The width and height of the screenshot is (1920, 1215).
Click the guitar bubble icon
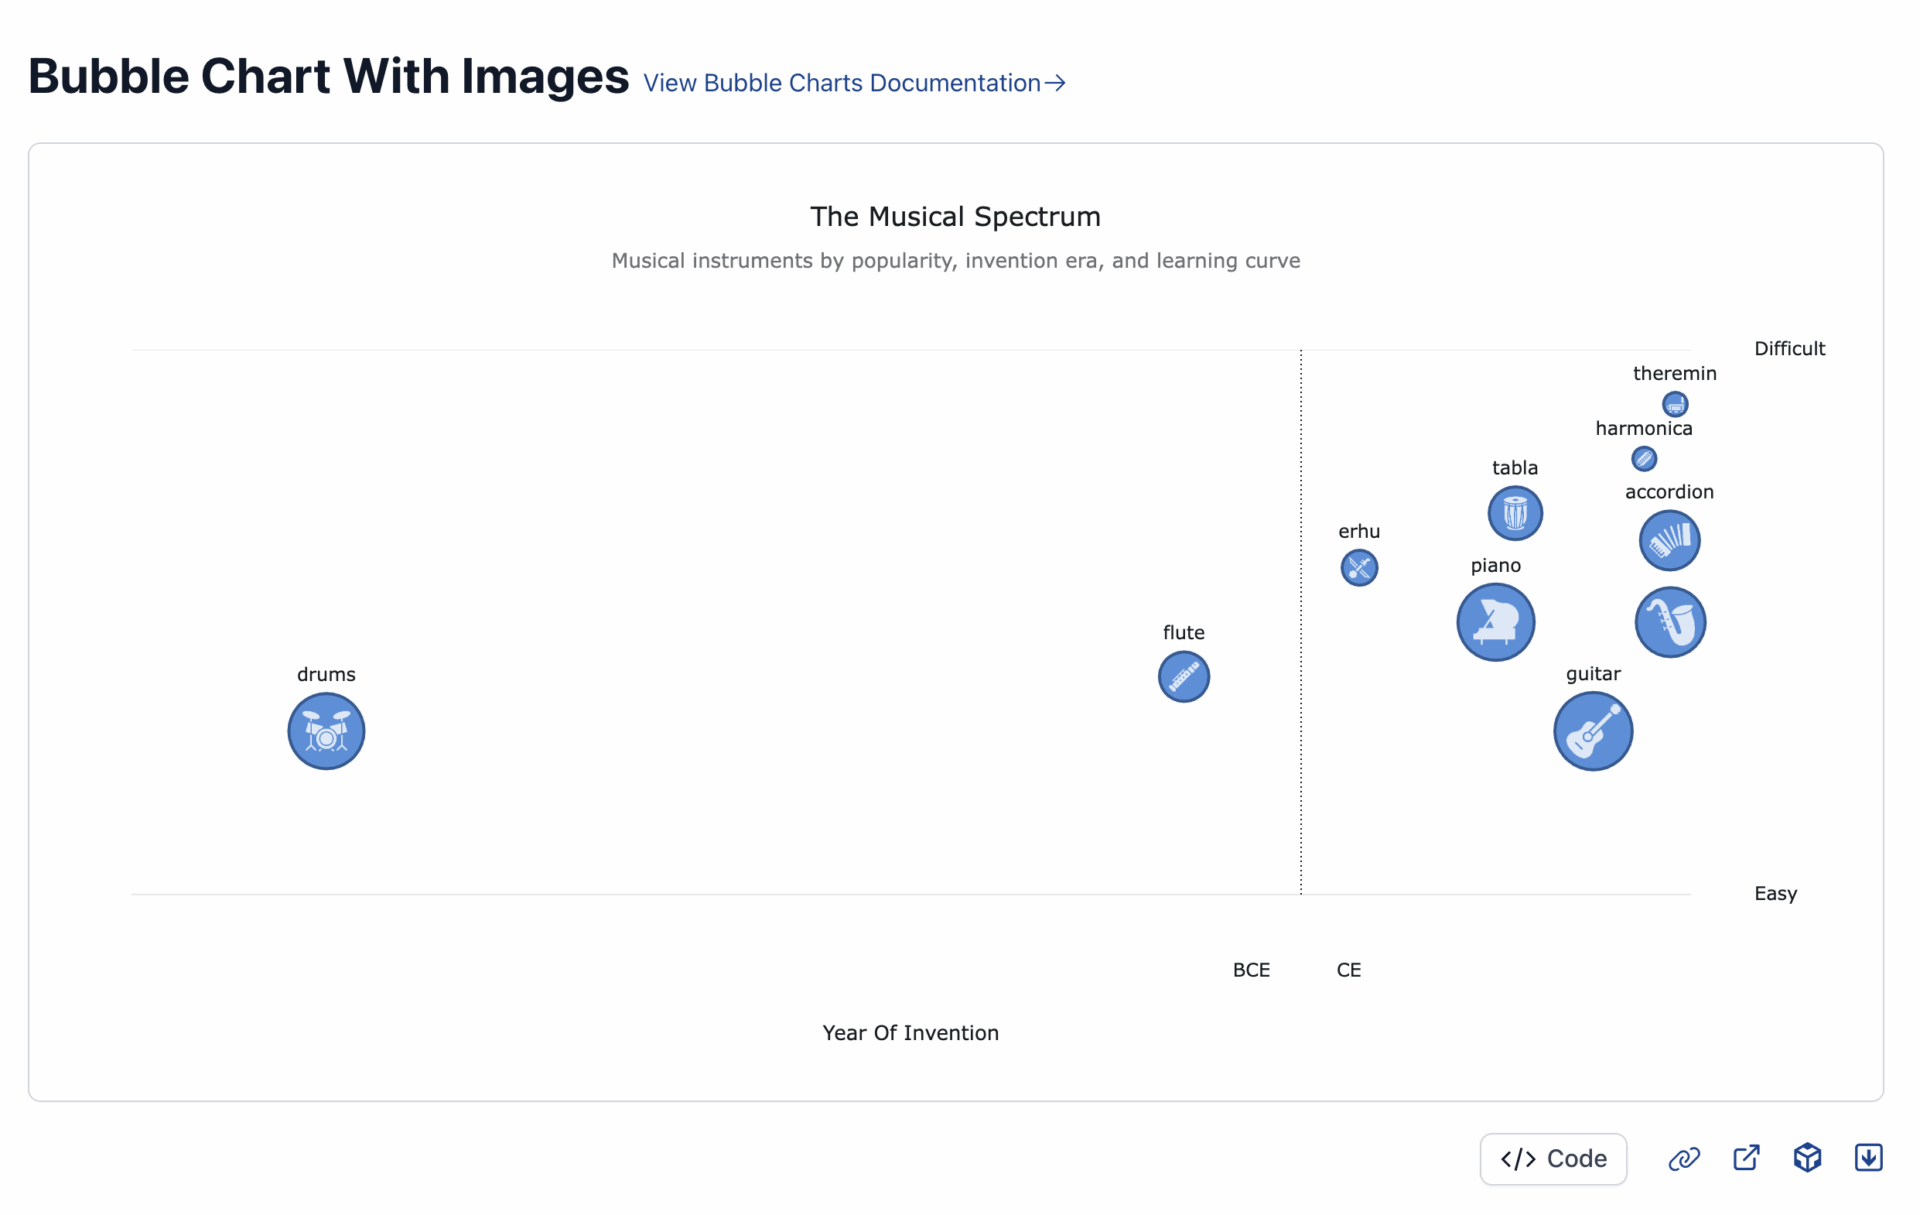[1593, 732]
